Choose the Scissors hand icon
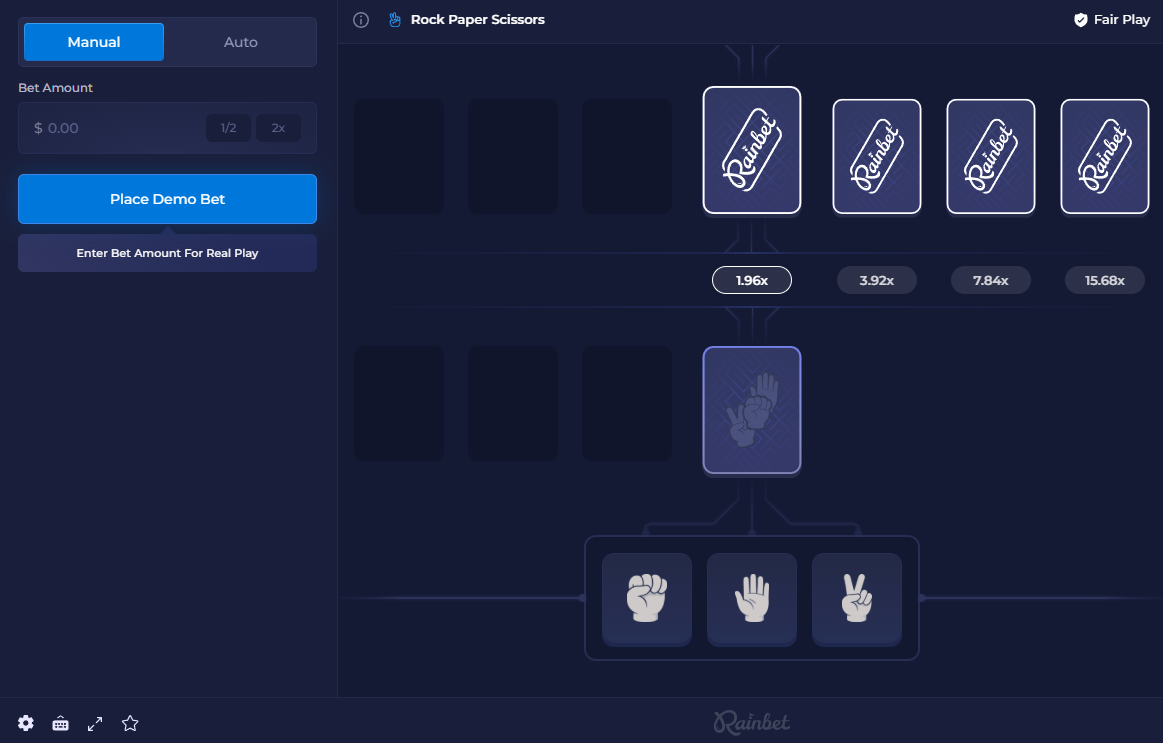 click(856, 598)
